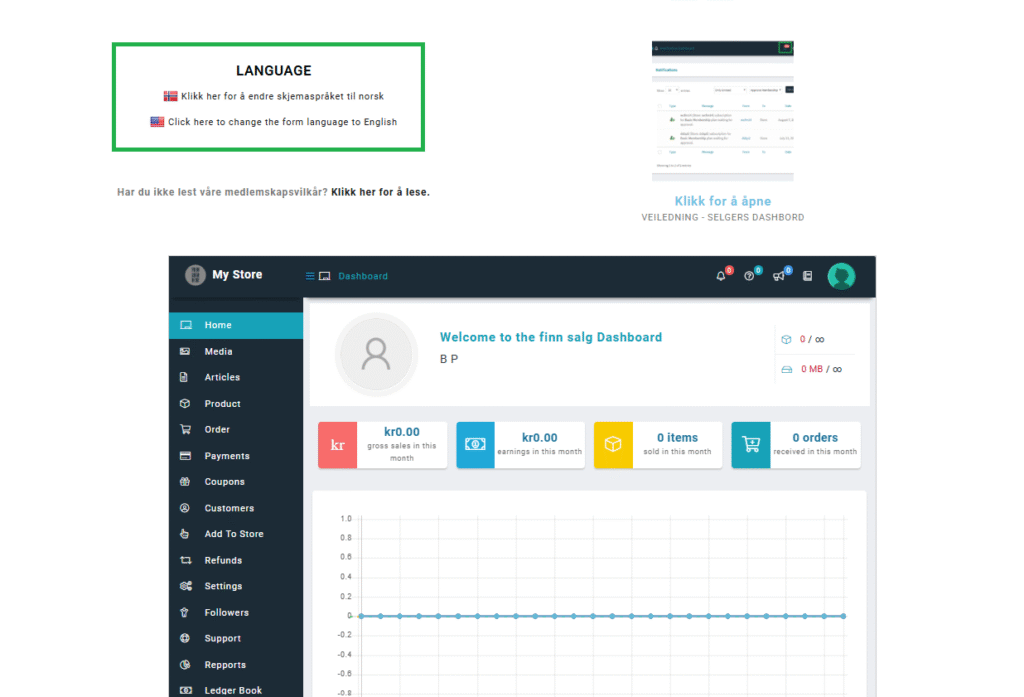
Task: Select Payments in the sidebar
Action: pyautogui.click(x=227, y=456)
